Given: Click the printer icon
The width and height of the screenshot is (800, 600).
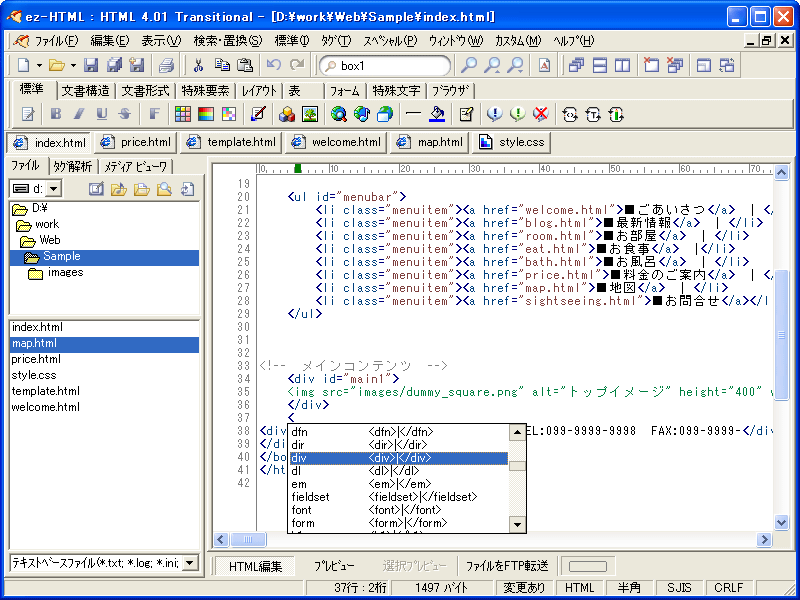Looking at the screenshot, I should tap(166, 65).
